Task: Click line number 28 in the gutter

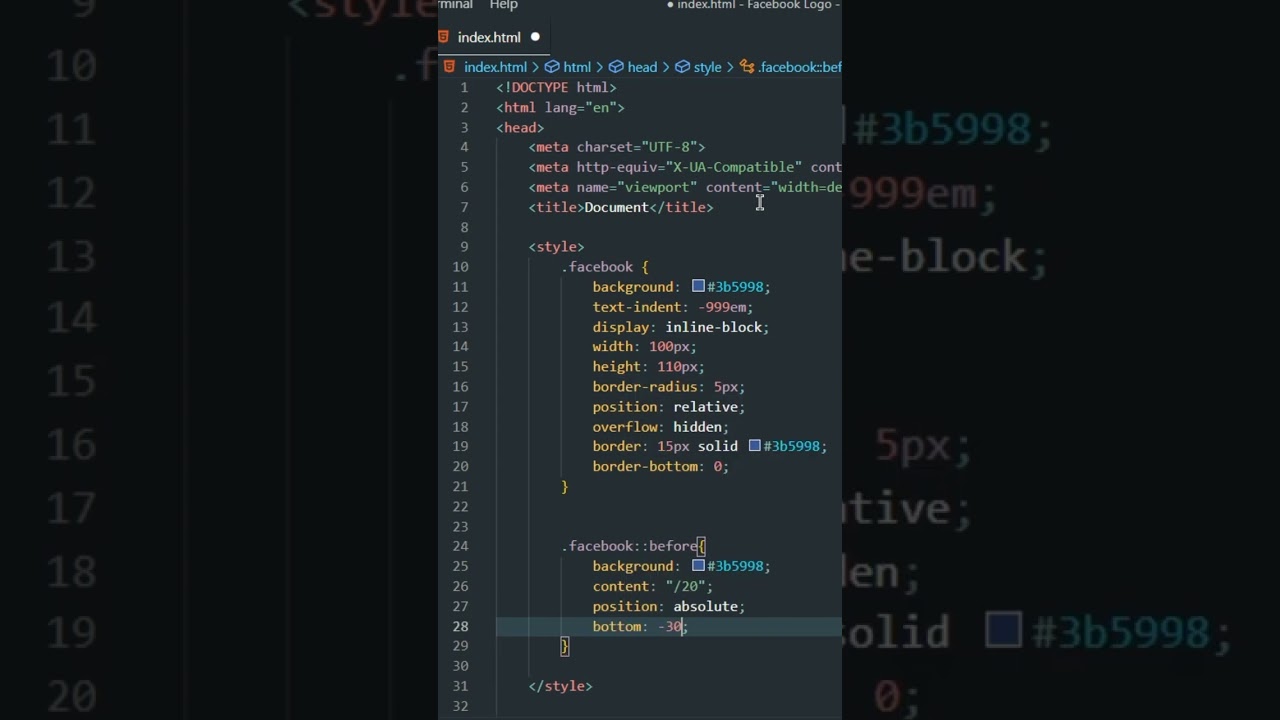Action: (460, 626)
